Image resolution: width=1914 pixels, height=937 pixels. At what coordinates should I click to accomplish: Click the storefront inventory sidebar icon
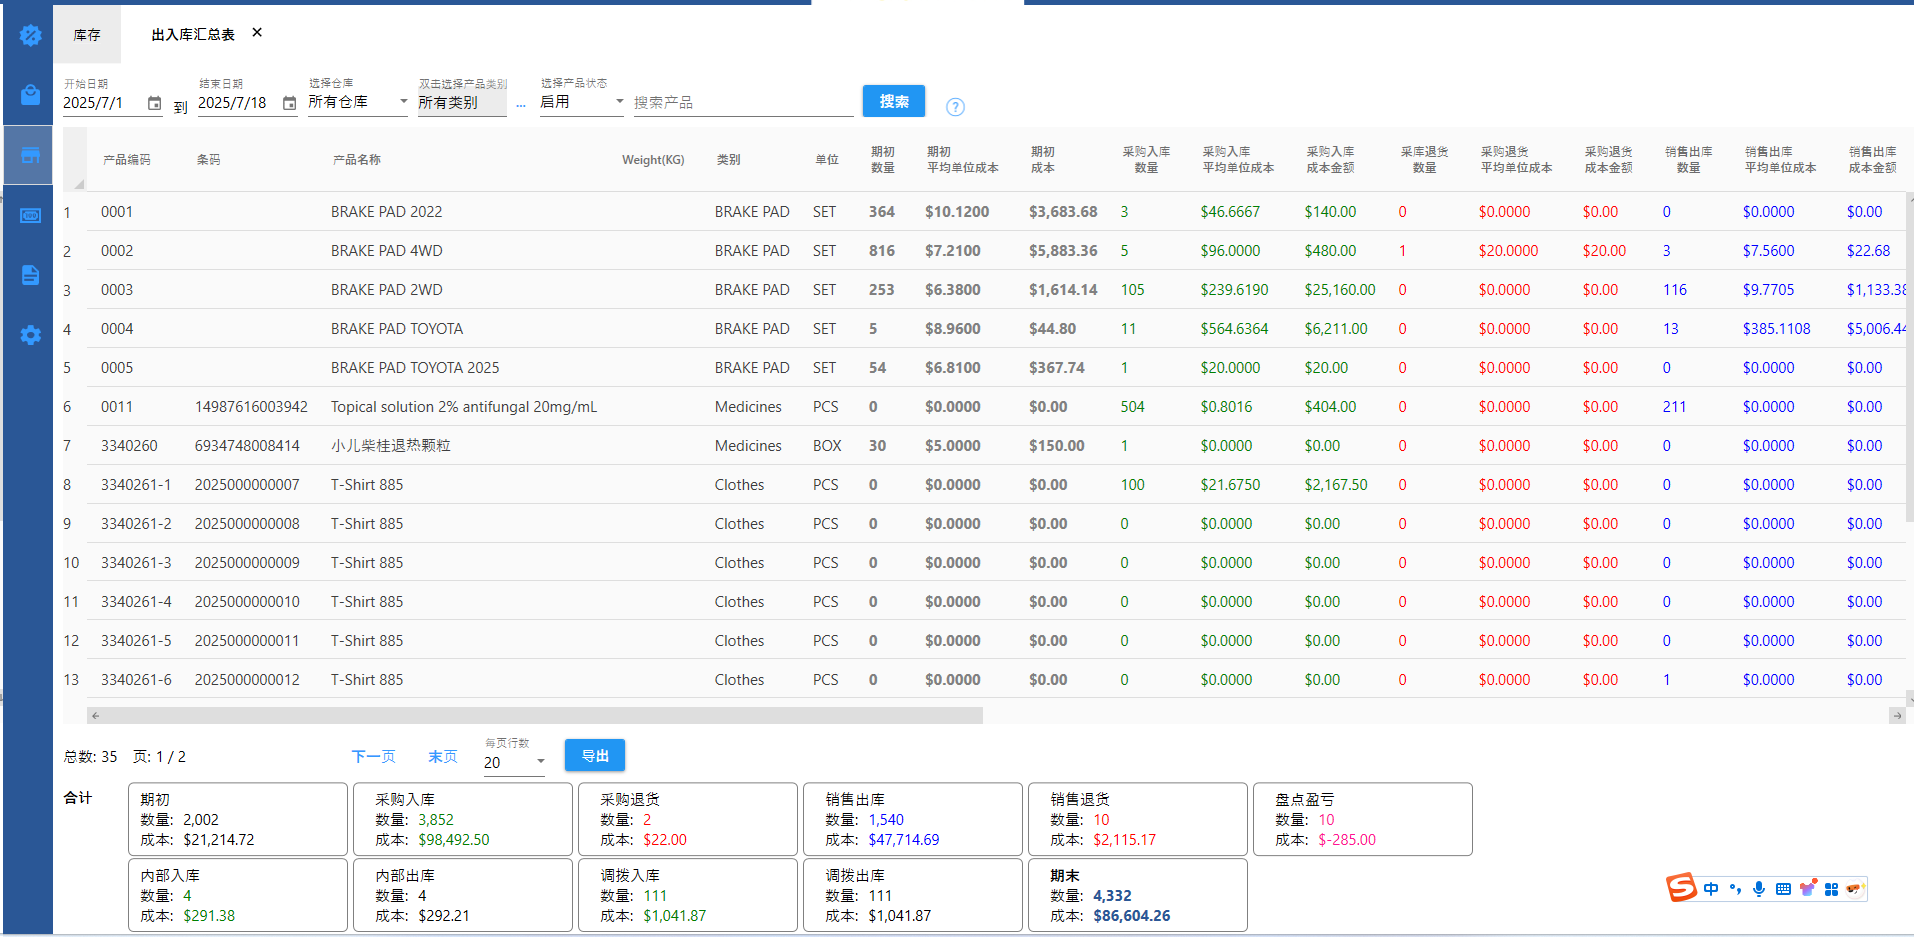30,155
